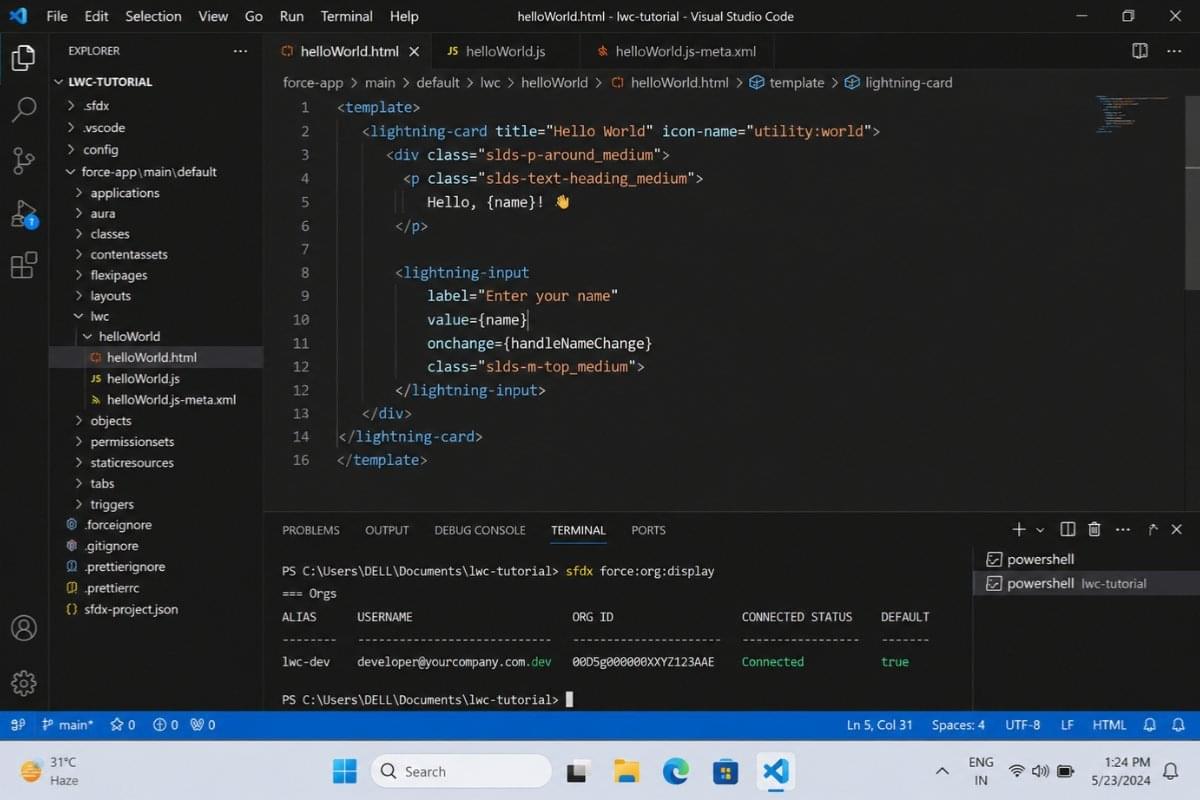Open Microsoft Edge from taskbar
The width and height of the screenshot is (1200, 800).
click(x=676, y=771)
